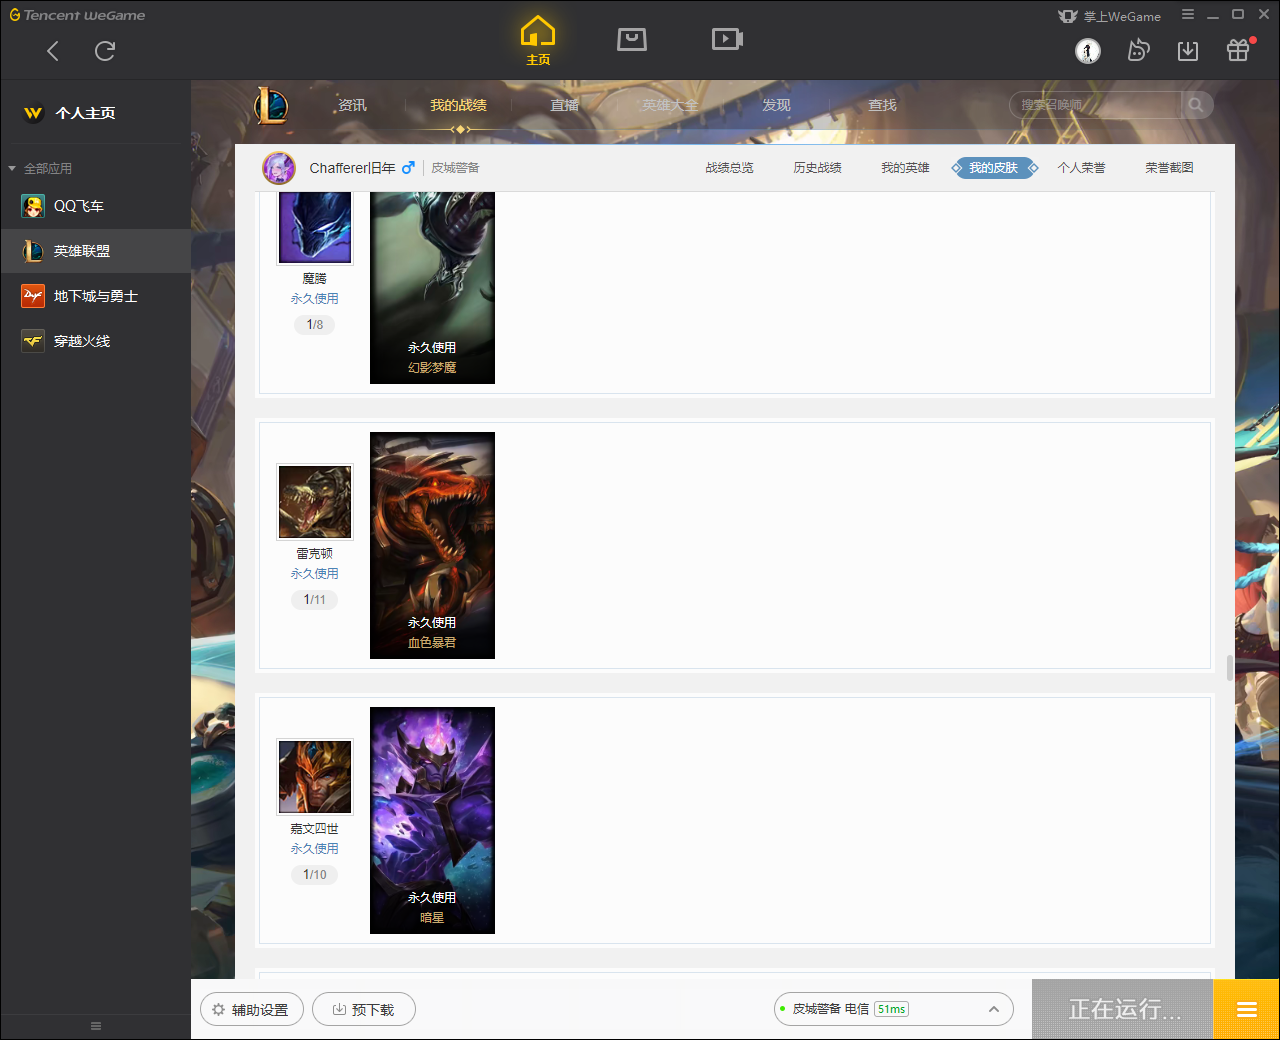The width and height of the screenshot is (1280, 1040).
Task: Click the vertical scrollbar thumb
Action: (1229, 667)
